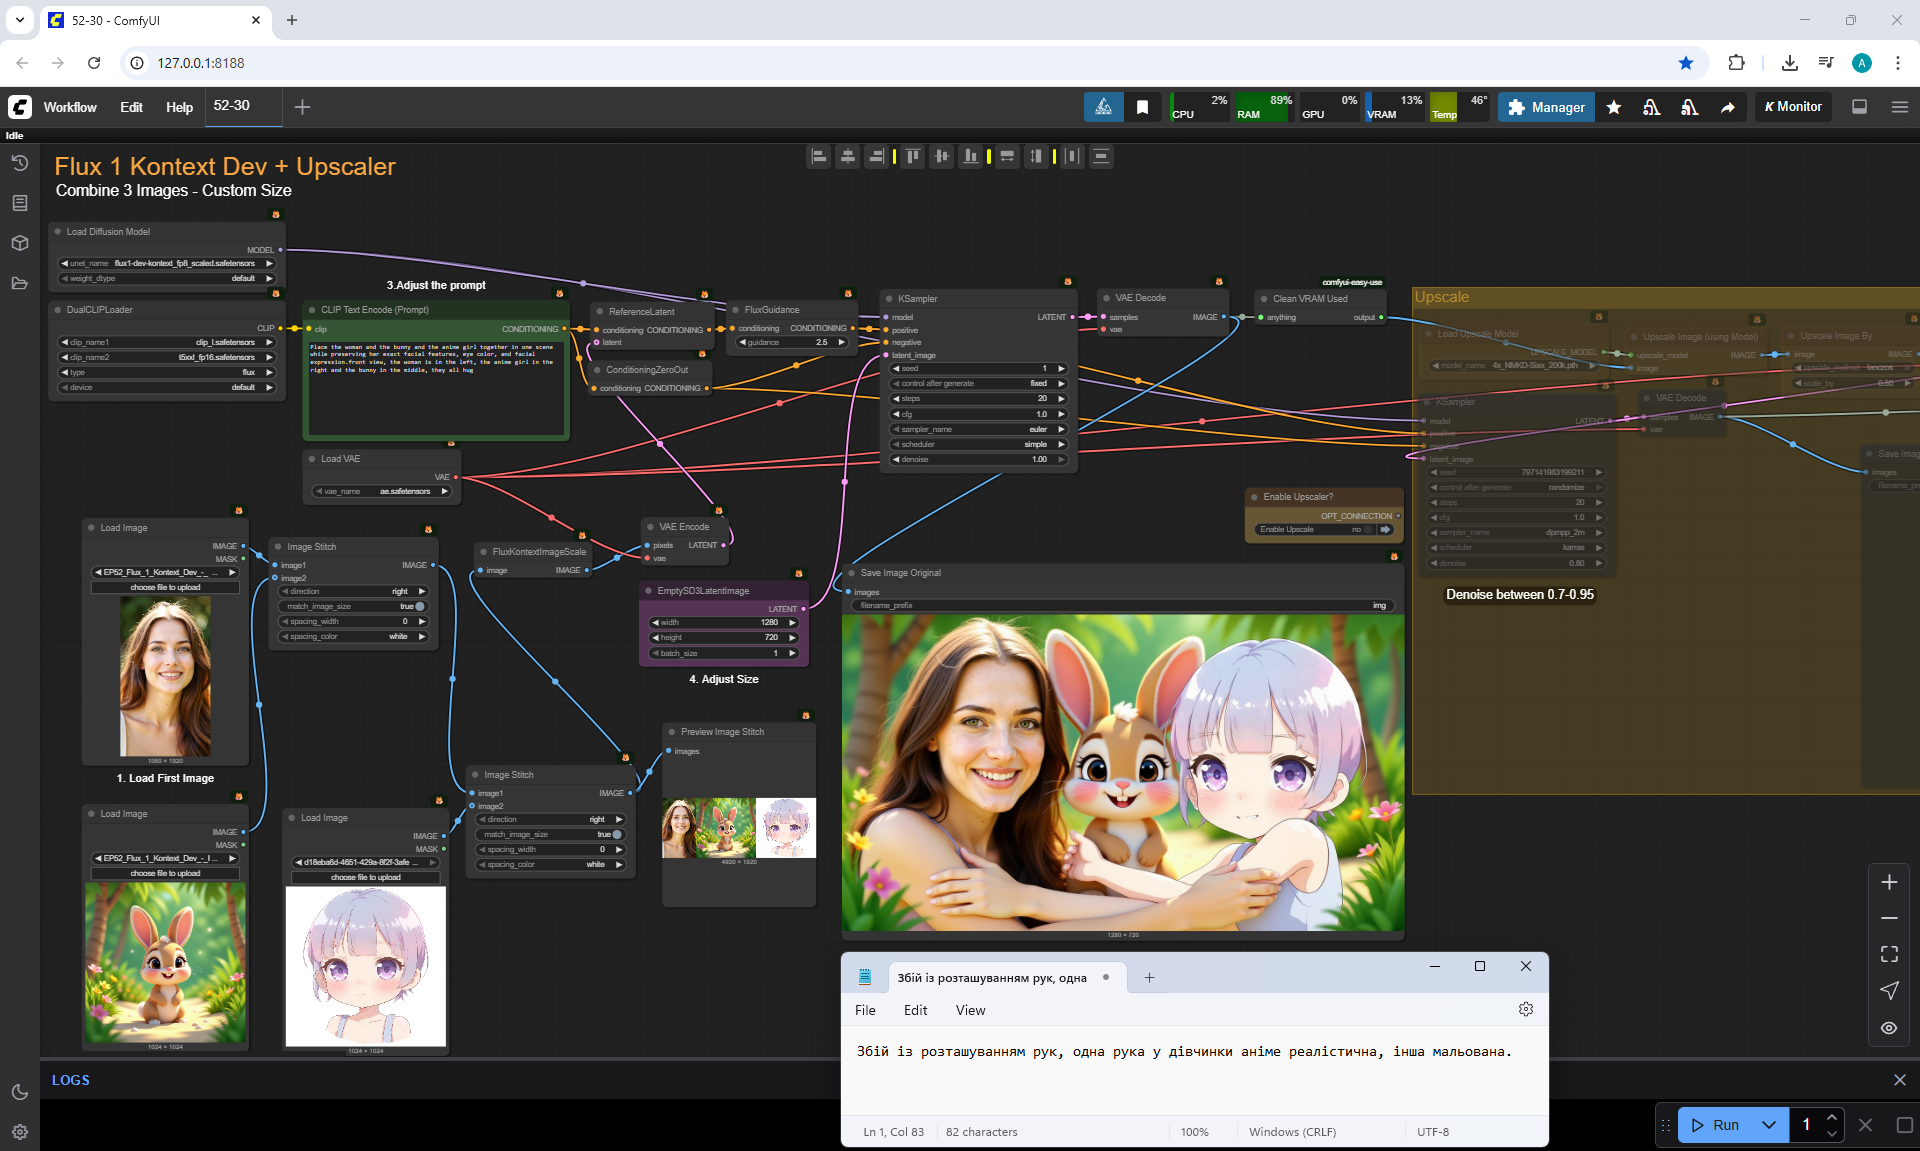The image size is (1920, 1151).
Task: Open the Run button dropdown arrow
Action: (1768, 1124)
